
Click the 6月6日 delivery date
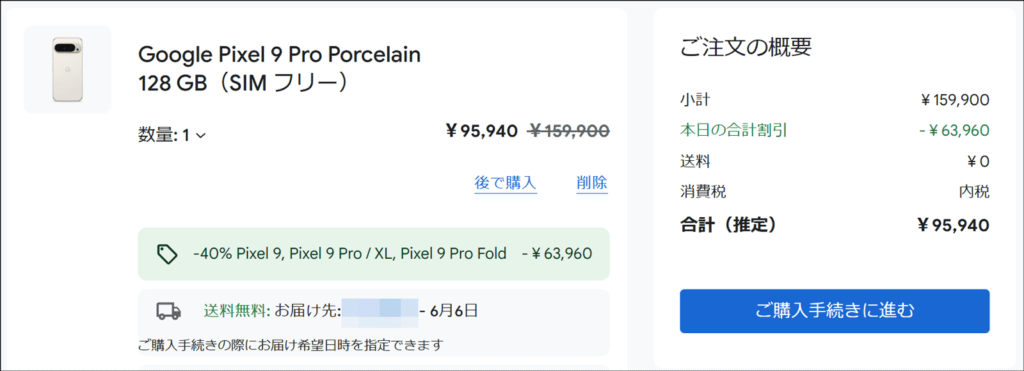coord(454,310)
